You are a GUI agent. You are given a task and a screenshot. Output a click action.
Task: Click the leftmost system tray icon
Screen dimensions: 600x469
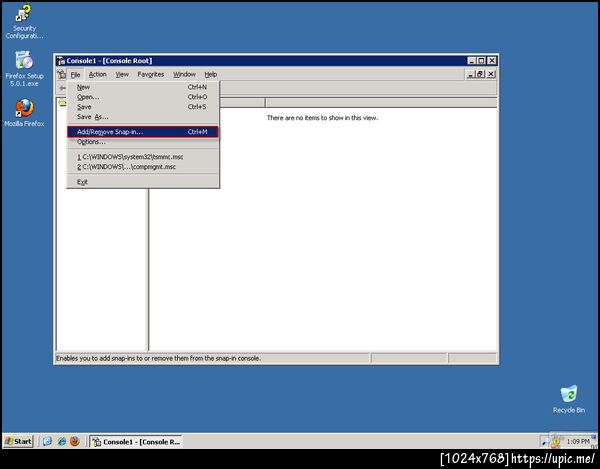(x=545, y=442)
